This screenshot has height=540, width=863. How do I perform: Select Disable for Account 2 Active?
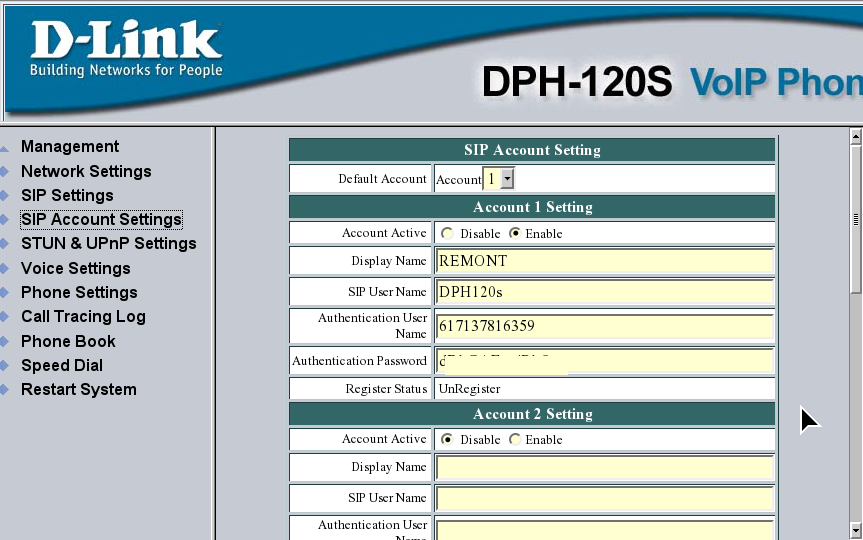tap(447, 439)
